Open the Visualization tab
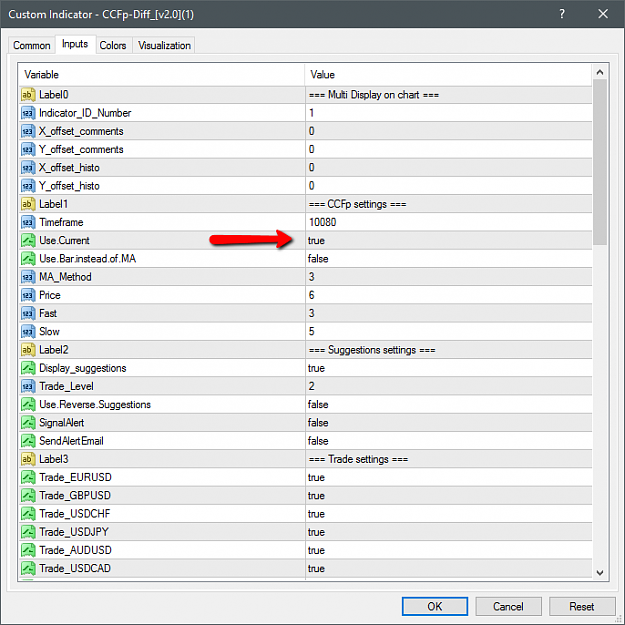This screenshot has height=625, width=625. coord(164,45)
